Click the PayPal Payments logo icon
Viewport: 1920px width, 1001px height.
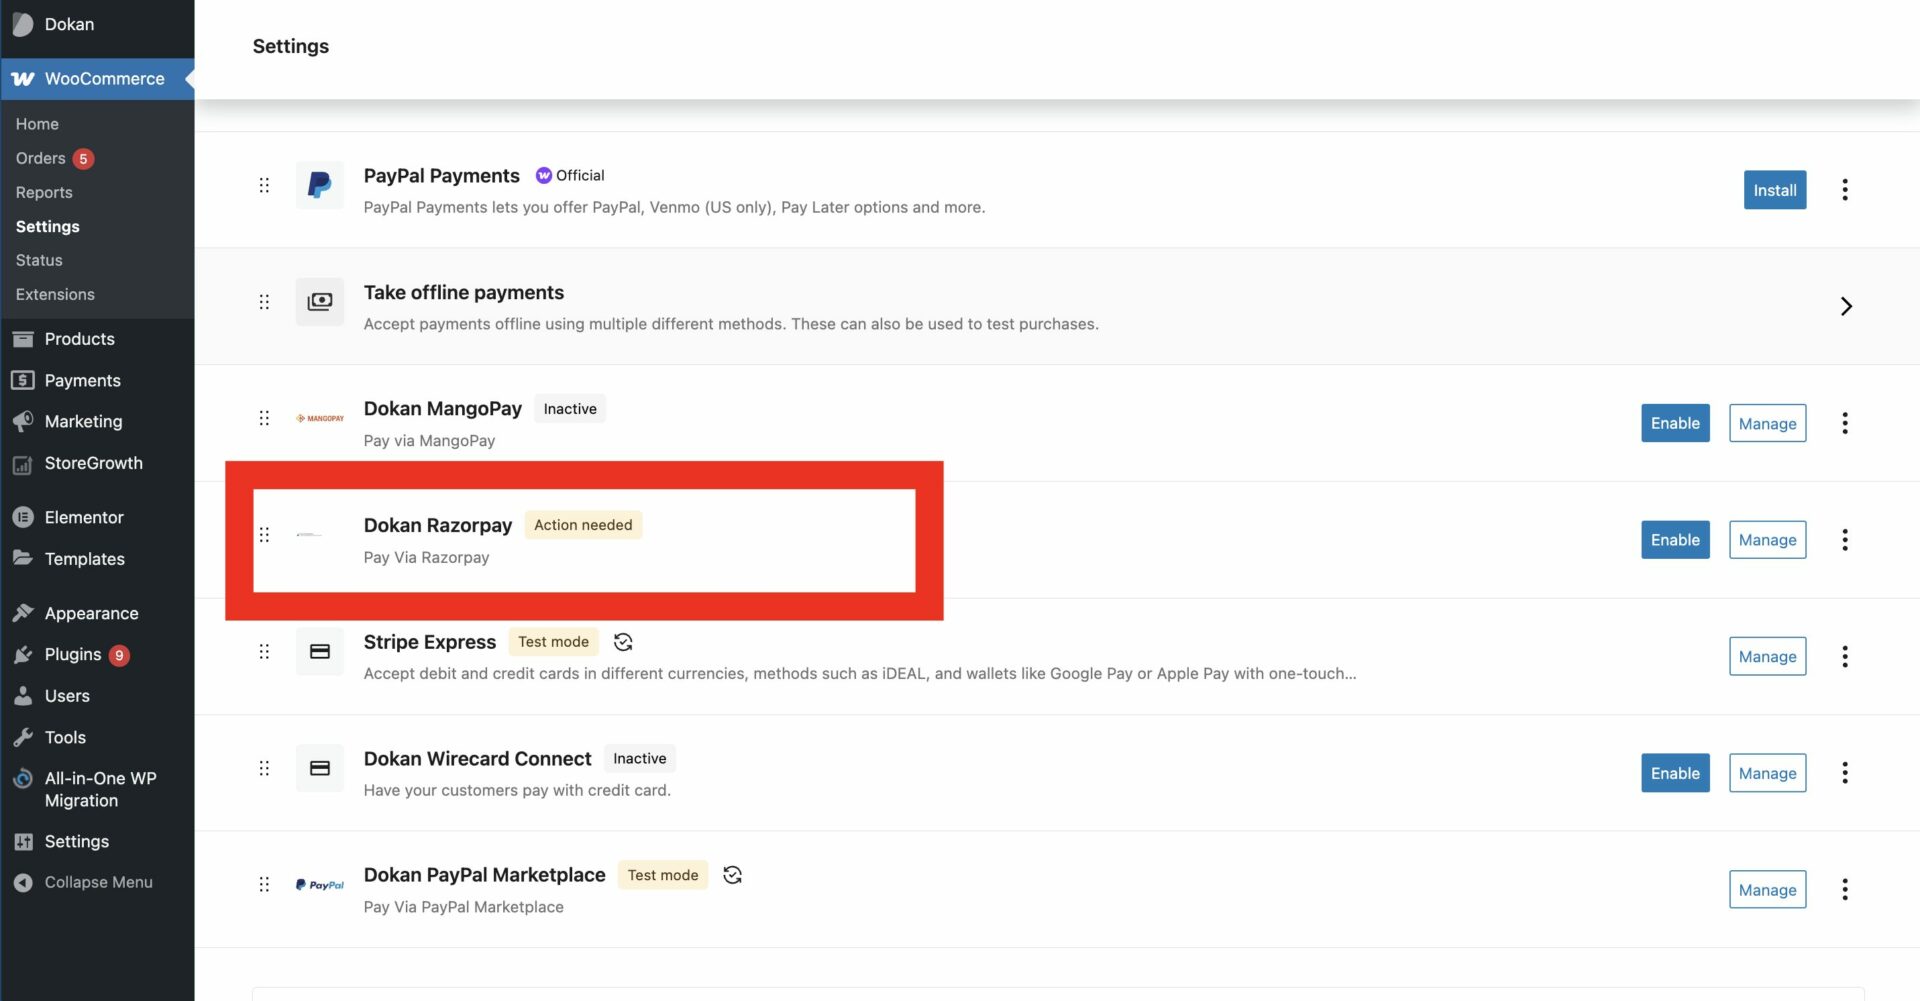(319, 185)
